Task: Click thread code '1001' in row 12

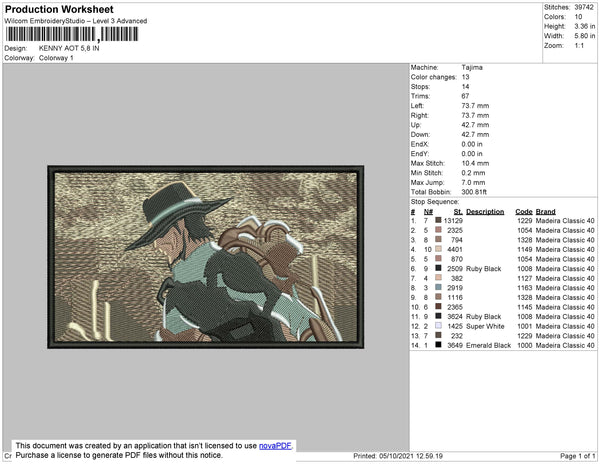Action: (x=525, y=326)
